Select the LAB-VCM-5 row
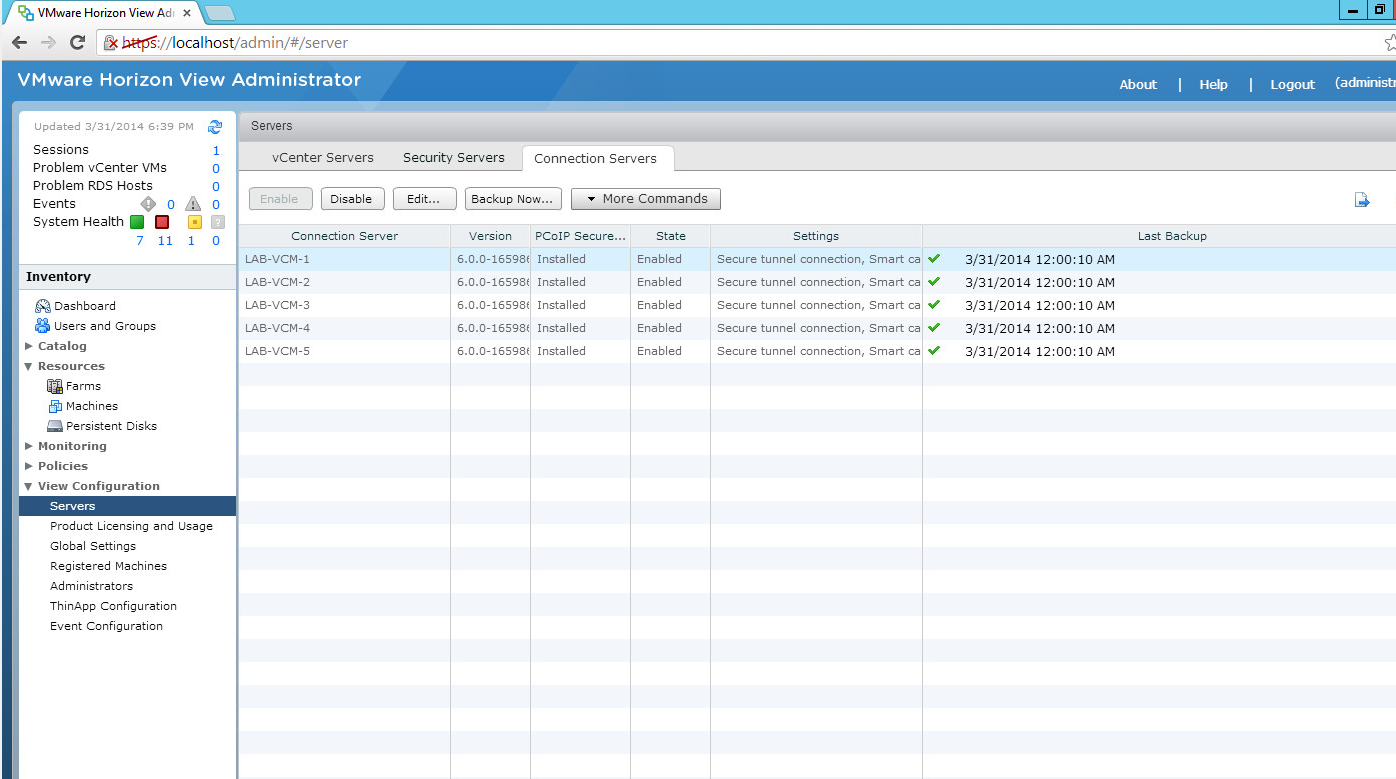Screen dimensions: 1396x779 pos(817,351)
